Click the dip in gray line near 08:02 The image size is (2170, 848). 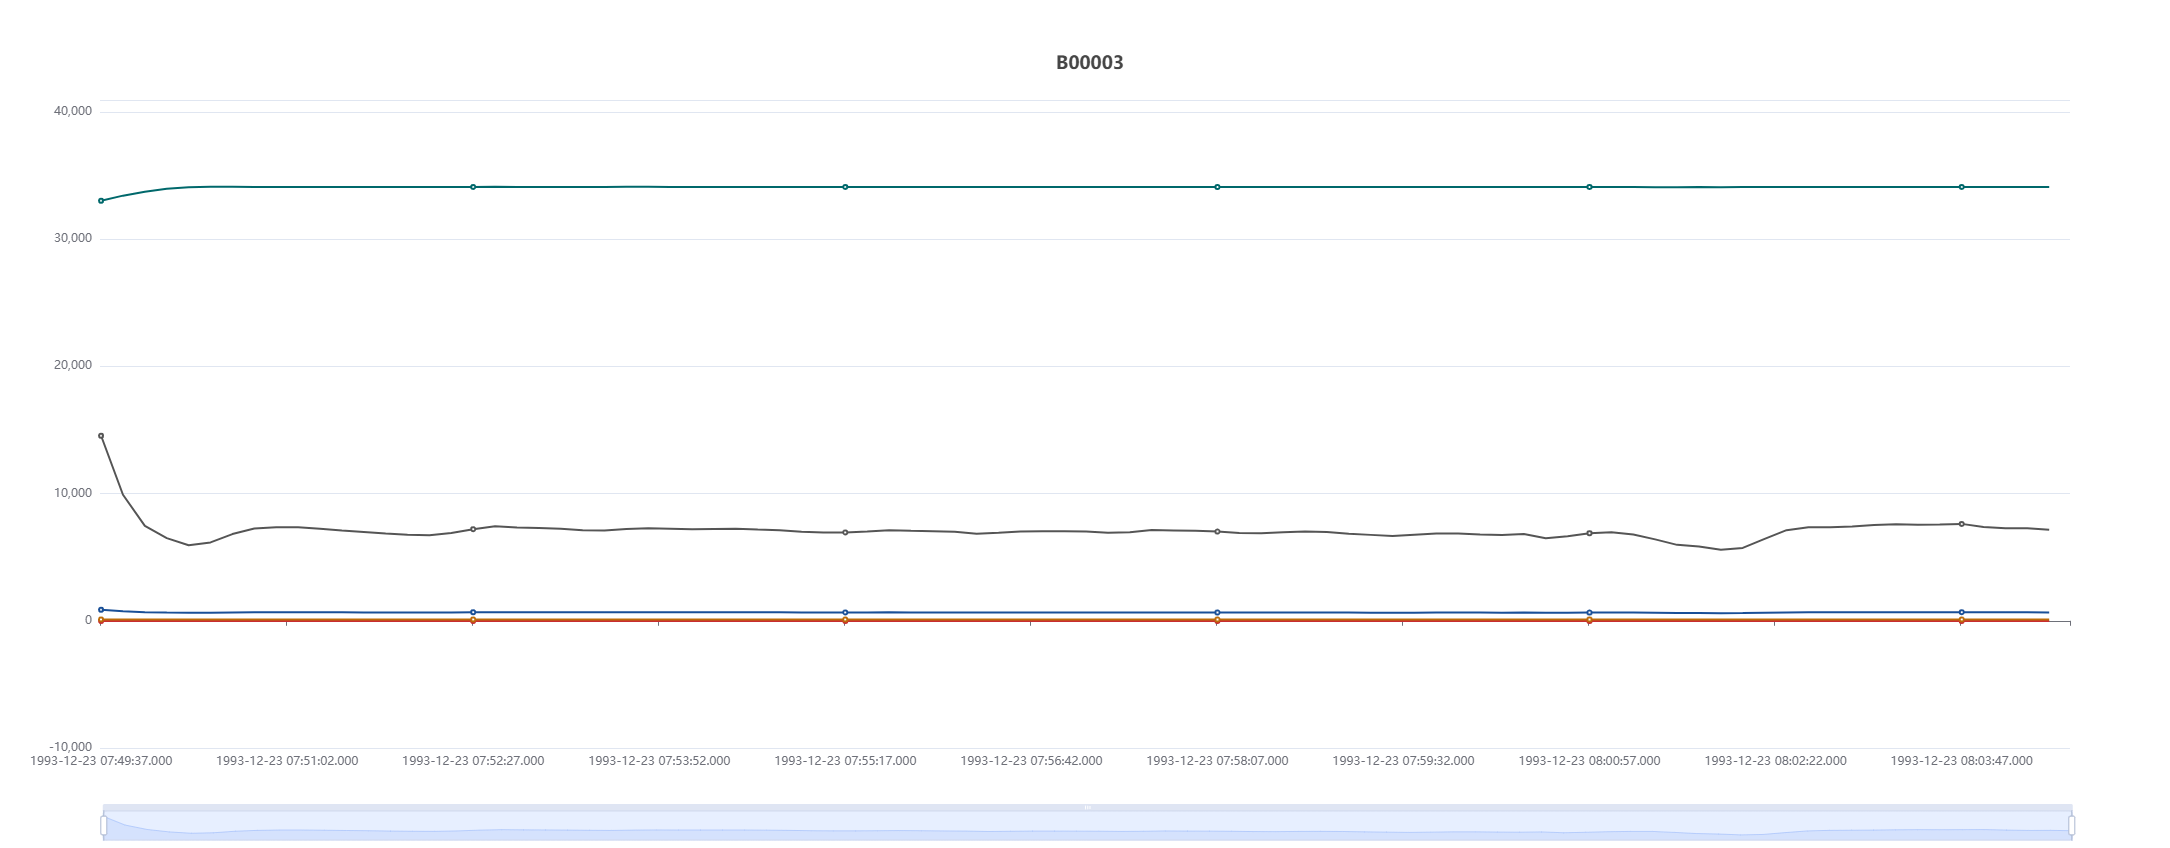tap(1721, 549)
